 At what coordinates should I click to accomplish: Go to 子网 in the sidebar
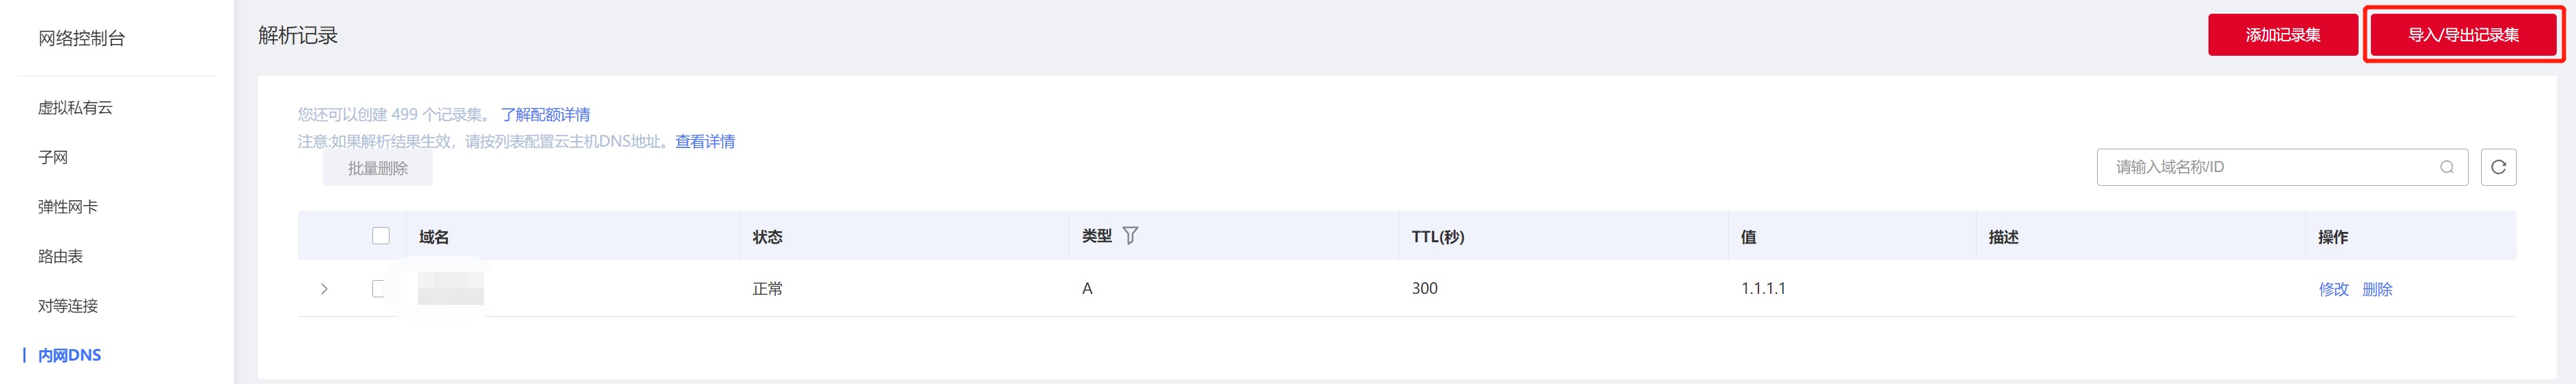tap(53, 157)
